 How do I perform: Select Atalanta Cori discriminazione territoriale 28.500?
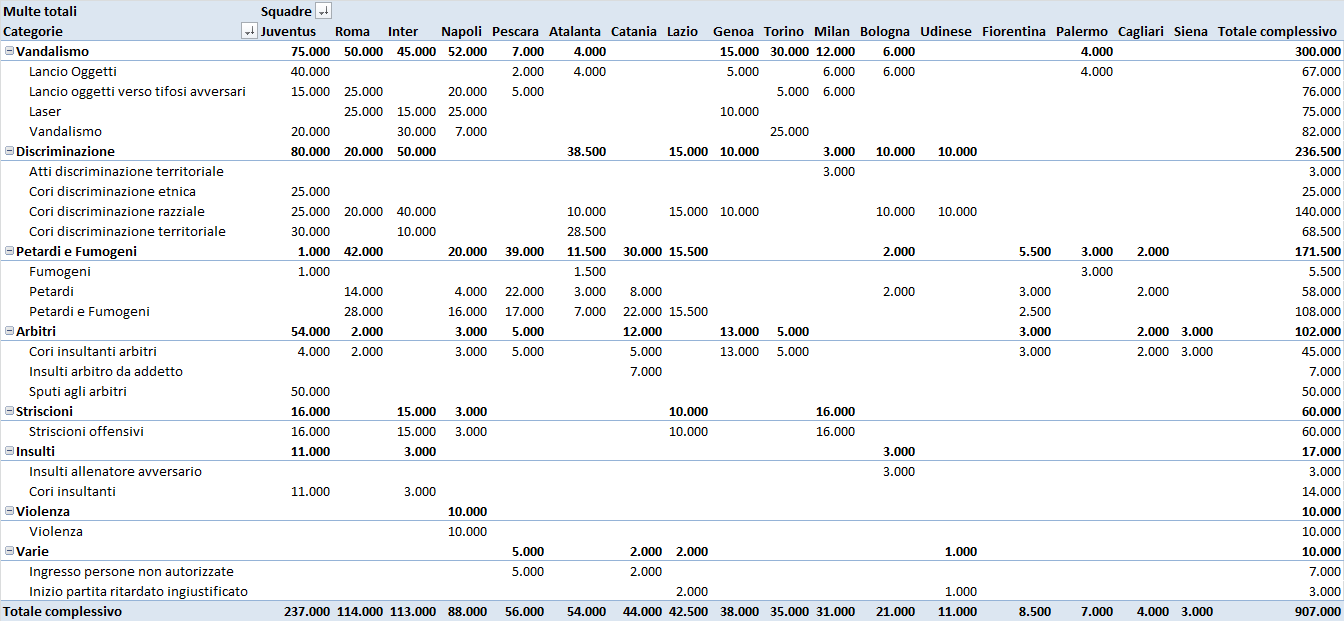click(x=586, y=231)
